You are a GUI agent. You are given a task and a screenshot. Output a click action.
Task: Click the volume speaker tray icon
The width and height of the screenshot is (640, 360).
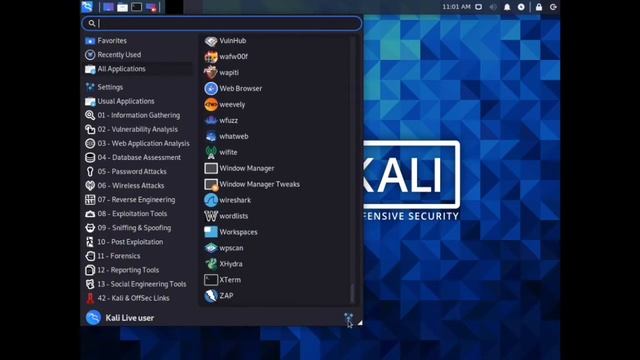[x=493, y=7]
